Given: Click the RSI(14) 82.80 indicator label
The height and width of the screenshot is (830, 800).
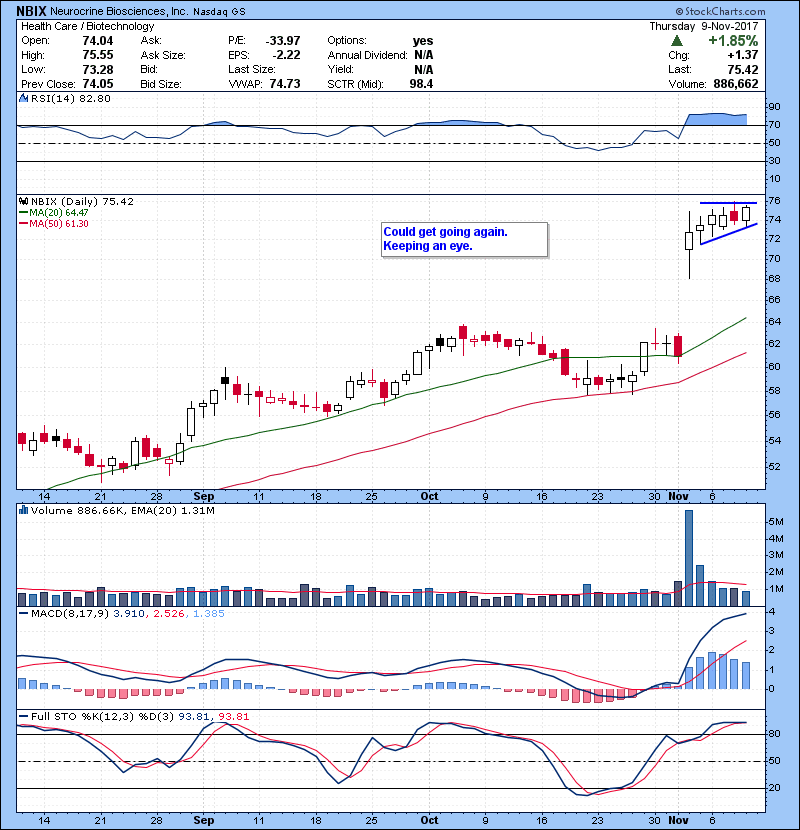Looking at the screenshot, I should point(70,98).
